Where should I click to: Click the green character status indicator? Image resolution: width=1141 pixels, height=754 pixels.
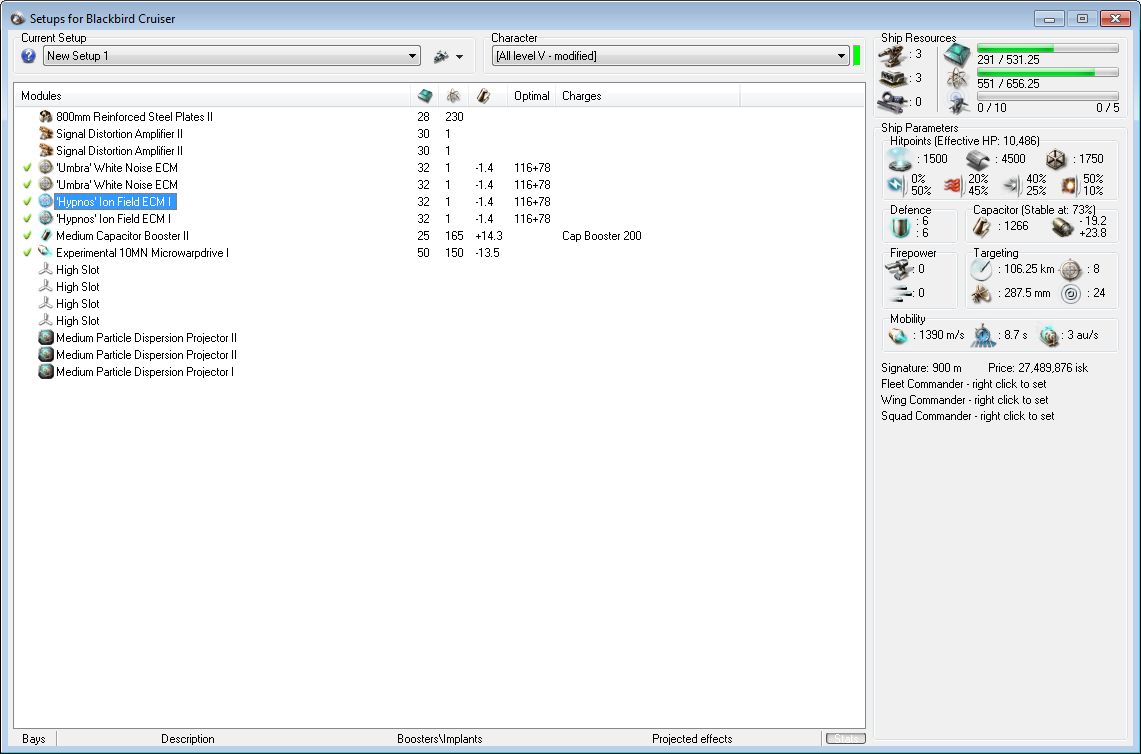click(x=856, y=55)
